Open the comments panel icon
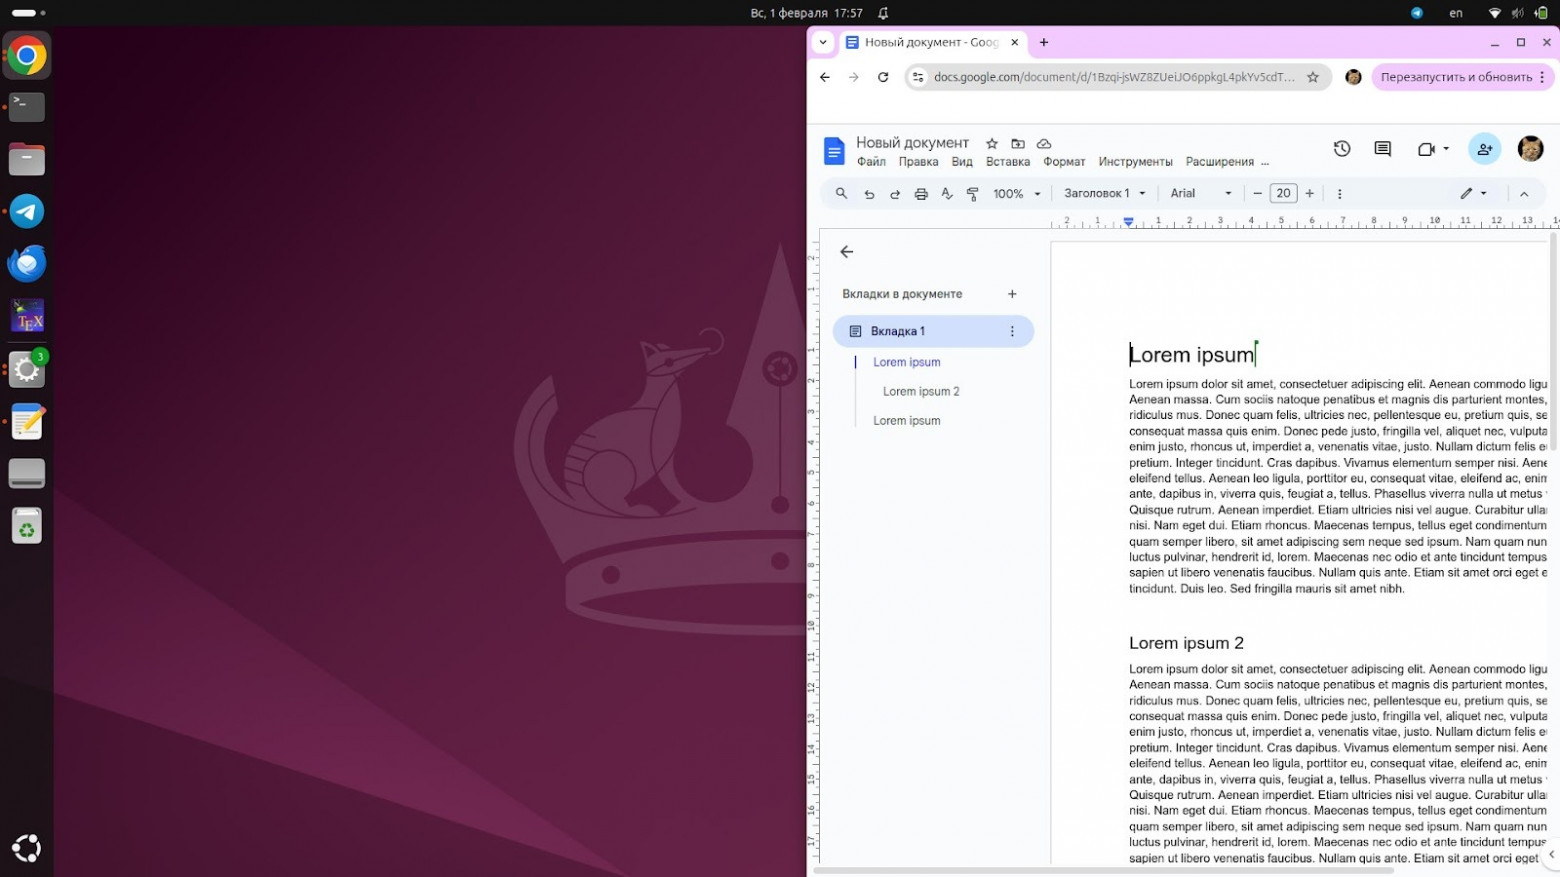The height and width of the screenshot is (877, 1560). [1383, 149]
